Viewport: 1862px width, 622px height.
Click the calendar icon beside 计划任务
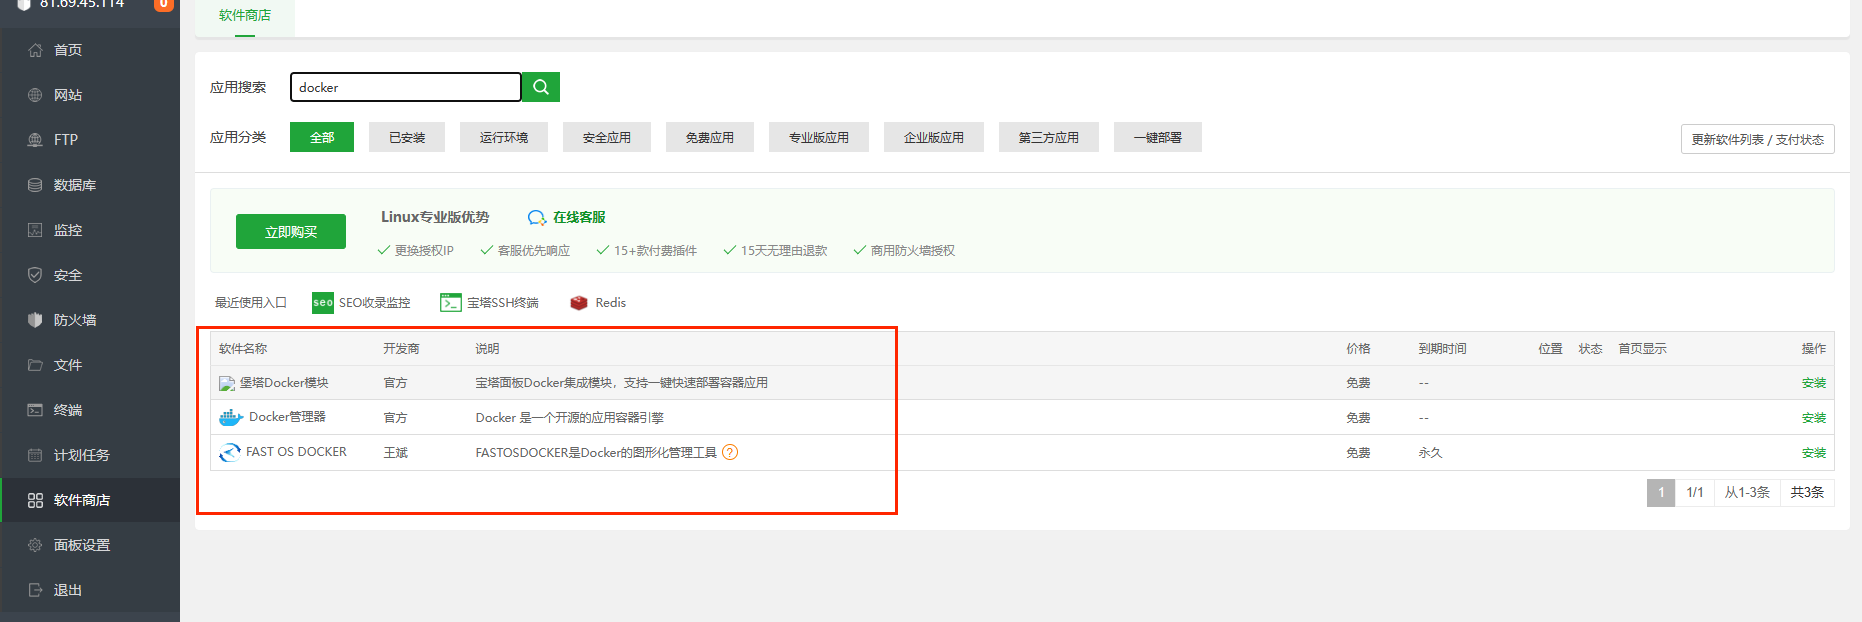click(35, 455)
